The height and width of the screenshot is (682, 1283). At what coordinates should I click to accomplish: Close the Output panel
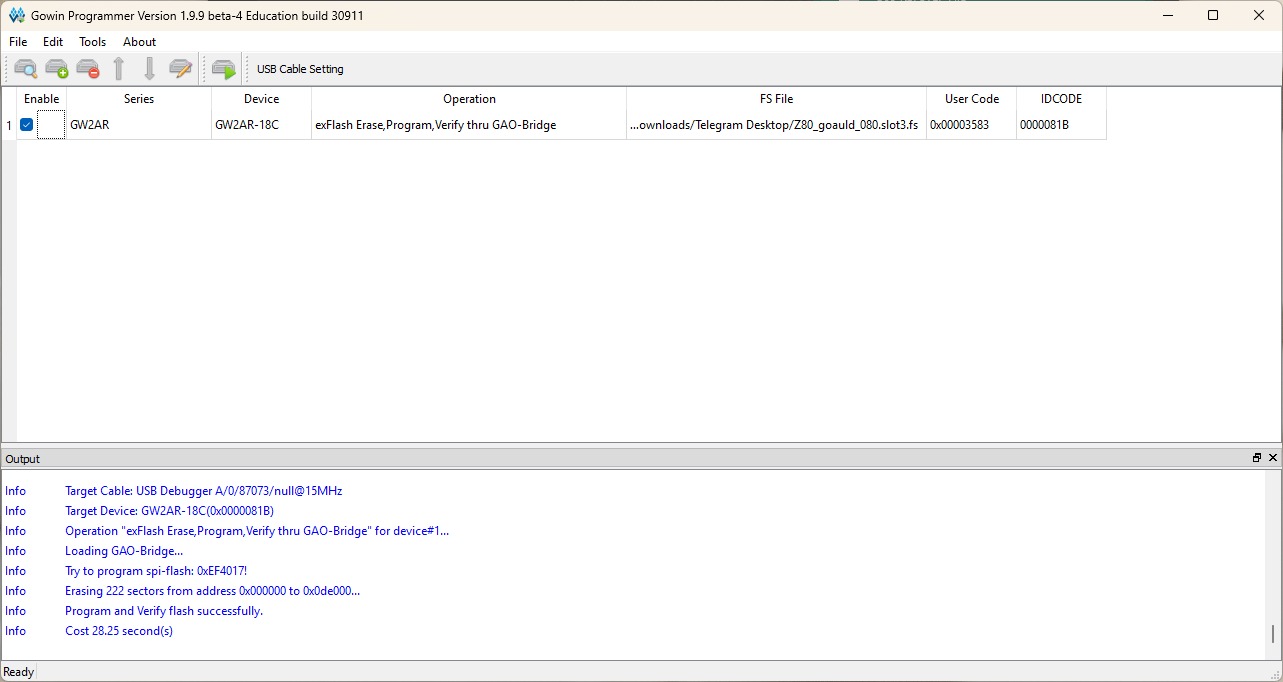(x=1273, y=458)
